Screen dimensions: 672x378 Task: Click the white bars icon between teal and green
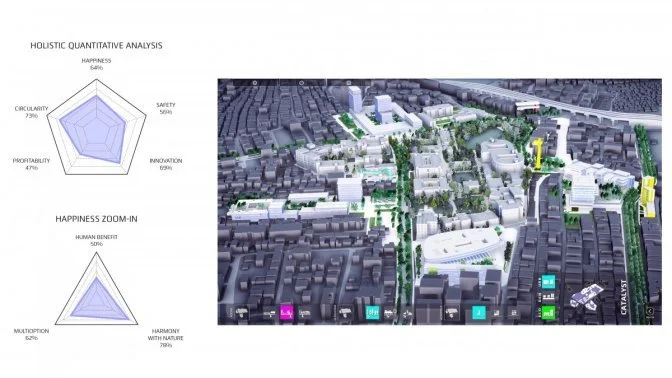[x=548, y=297]
